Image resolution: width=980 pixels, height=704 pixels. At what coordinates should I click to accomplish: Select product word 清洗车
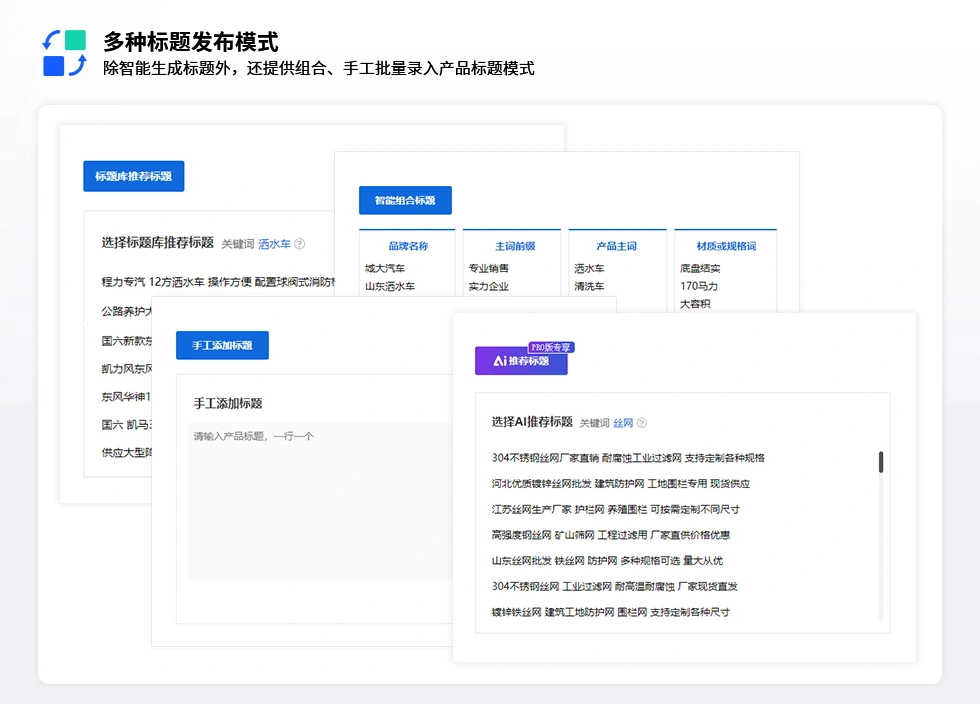589,286
